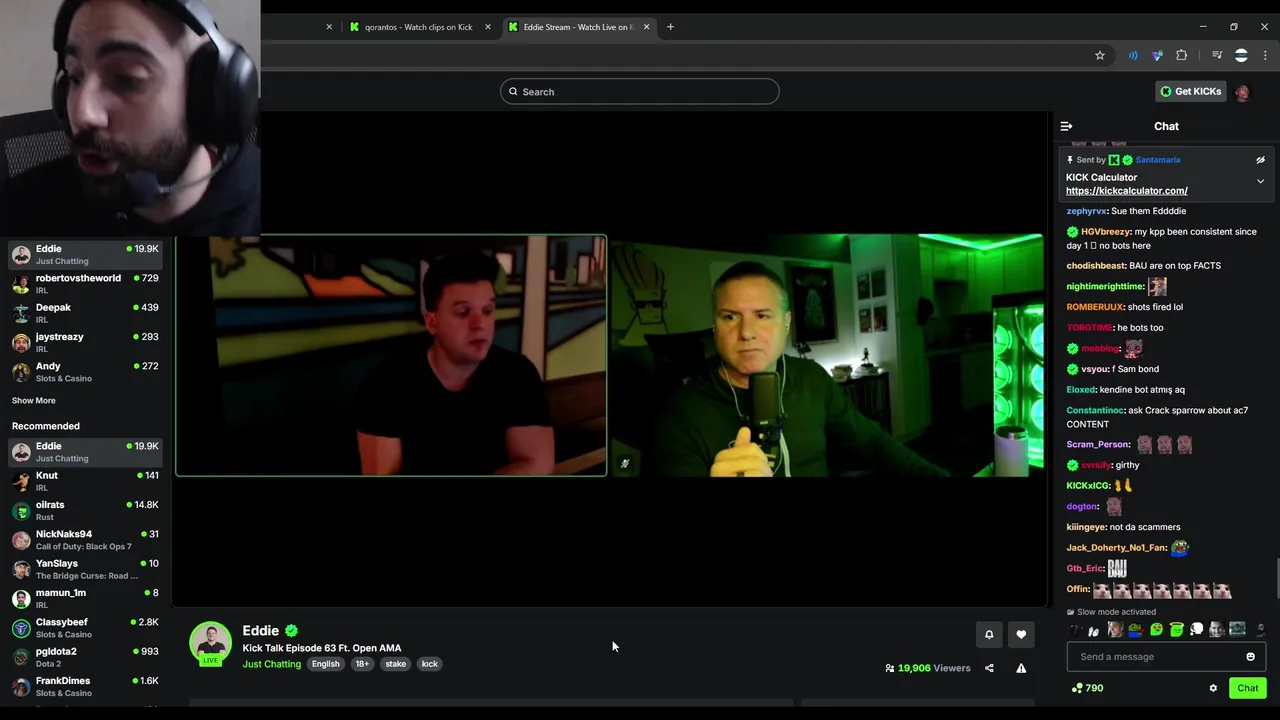Switch to qorantos clips tab
Viewport: 1280px width, 720px height.
[x=417, y=27]
